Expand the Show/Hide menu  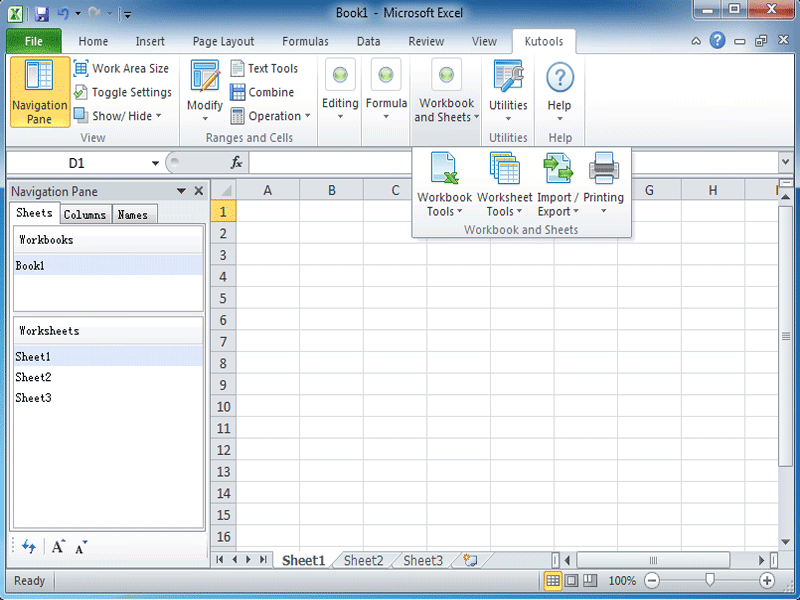[117, 116]
